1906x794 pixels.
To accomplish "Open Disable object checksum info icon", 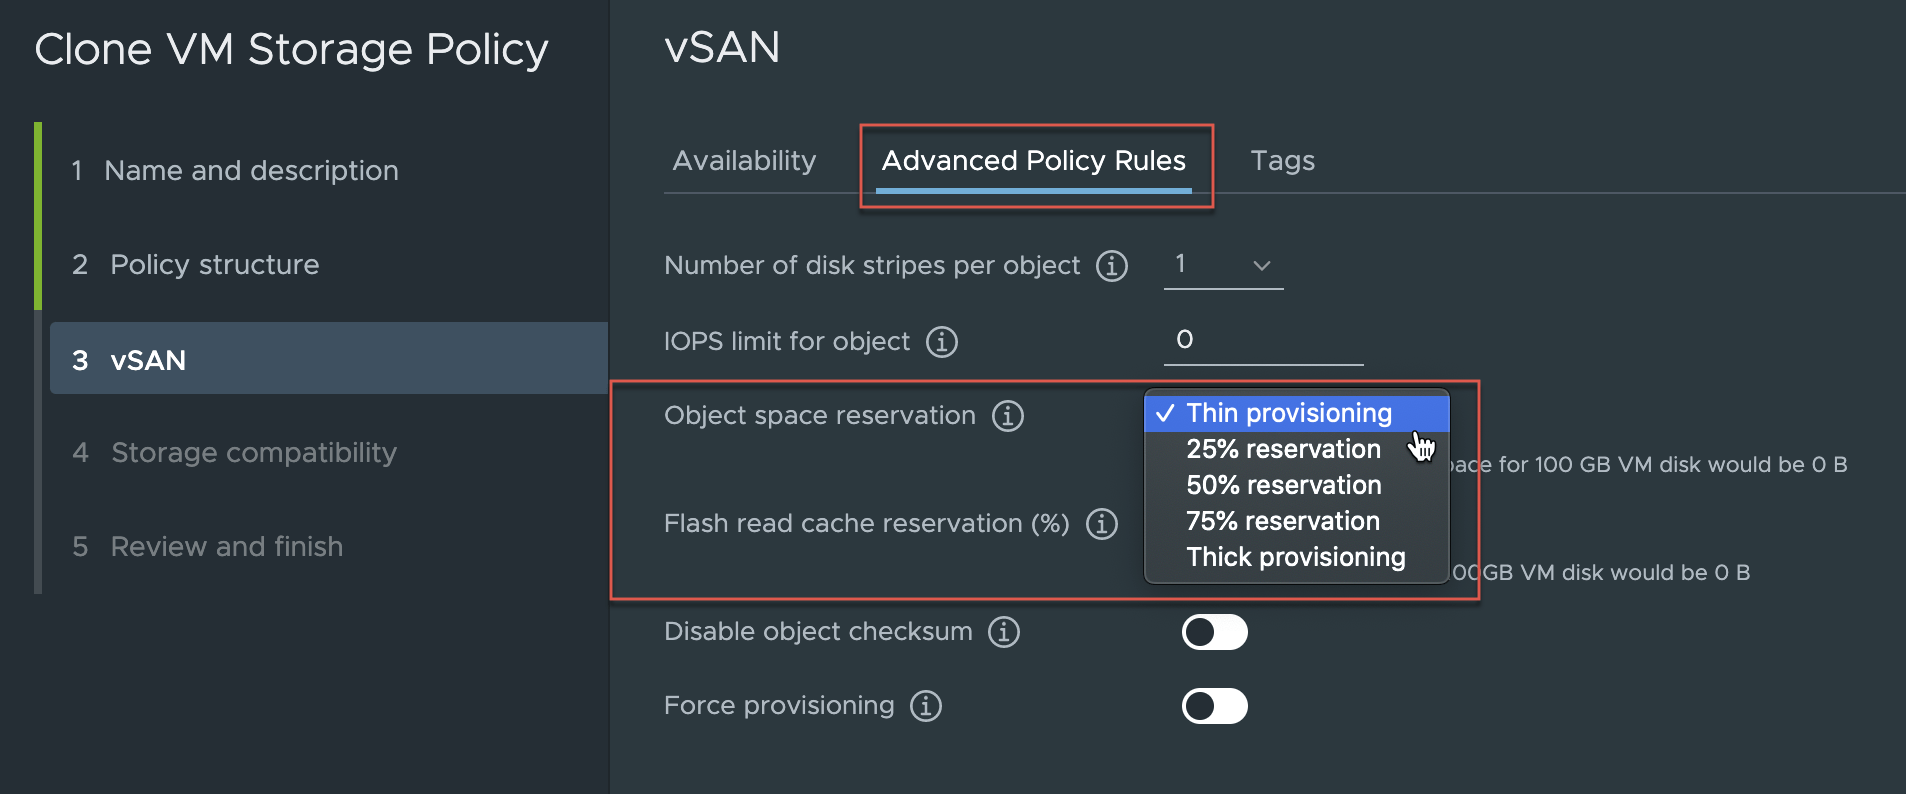I will coord(1003,632).
